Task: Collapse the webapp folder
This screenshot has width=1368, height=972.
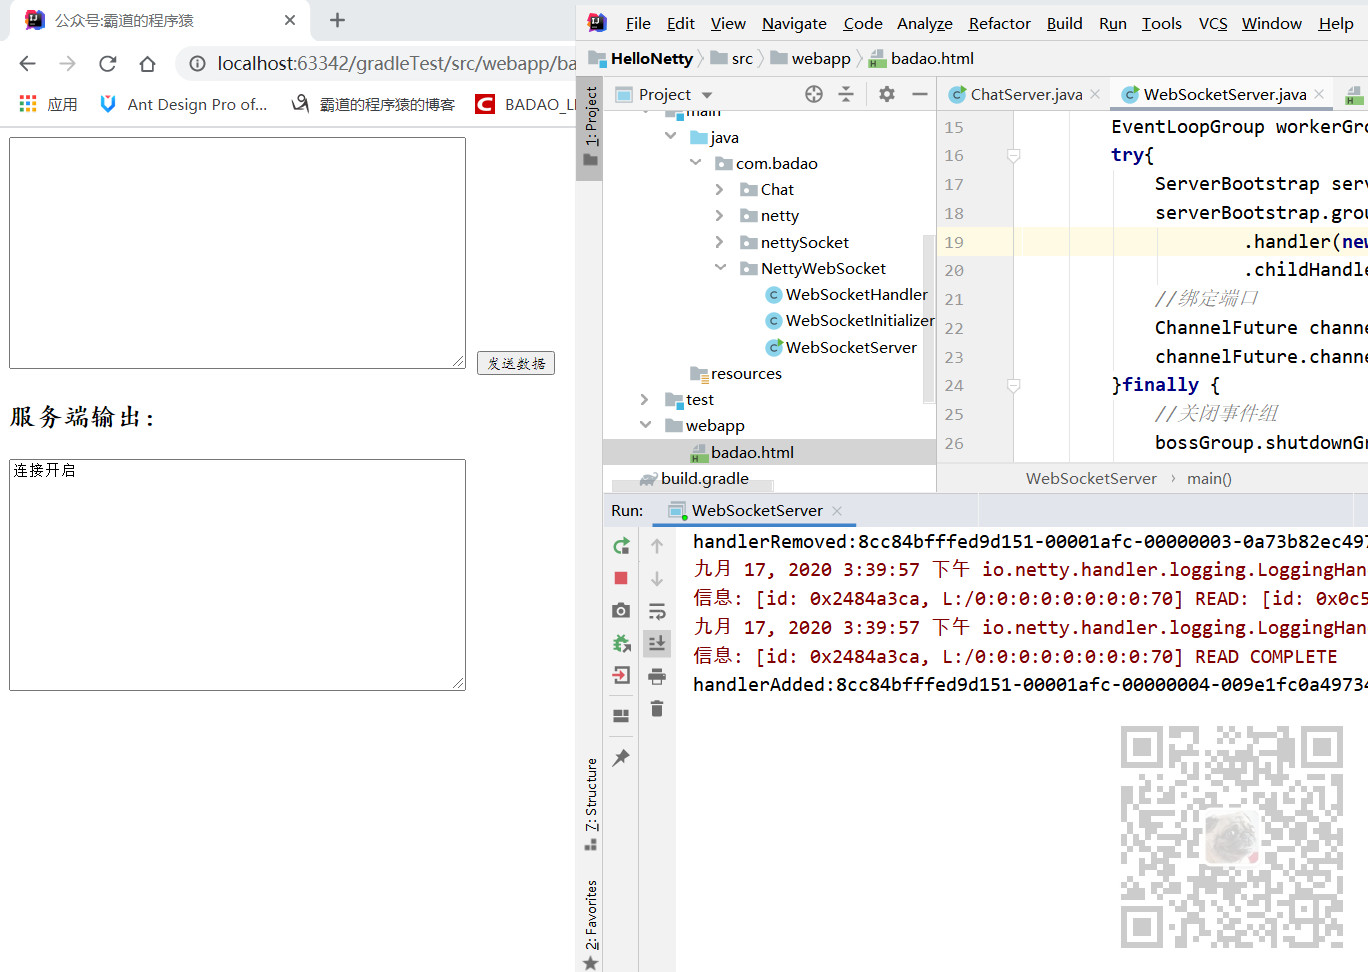Action: [645, 425]
